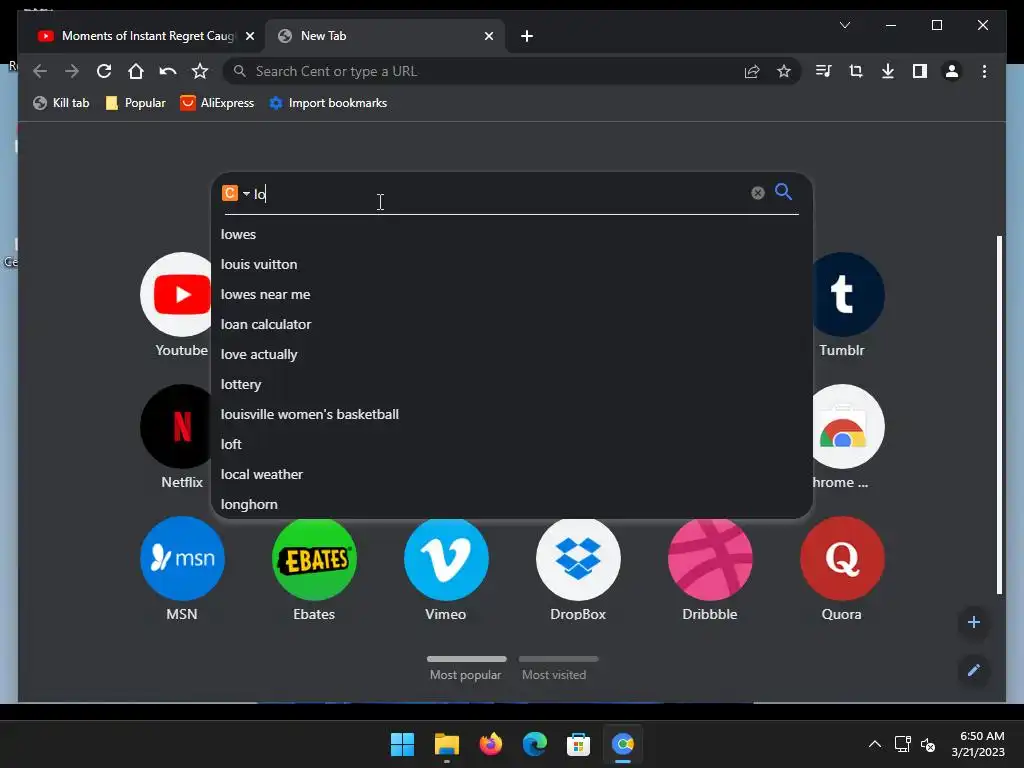The image size is (1024, 768).
Task: Open the three-dot browser menu
Action: [x=984, y=71]
